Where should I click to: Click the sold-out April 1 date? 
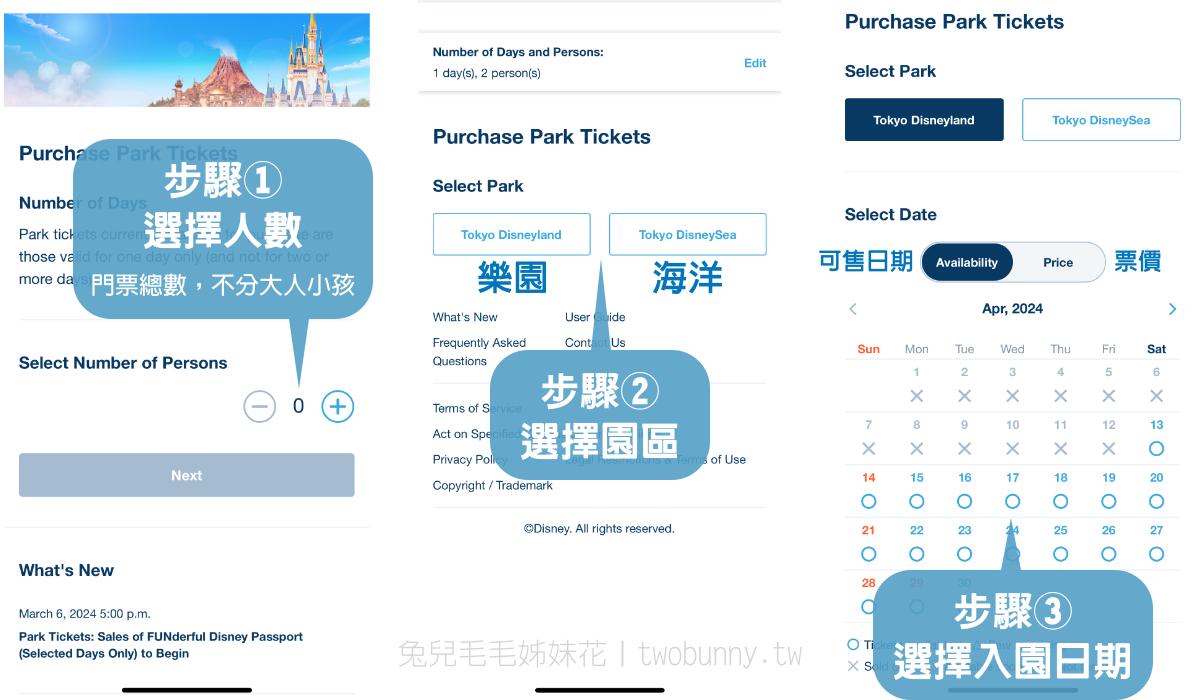tap(917, 385)
